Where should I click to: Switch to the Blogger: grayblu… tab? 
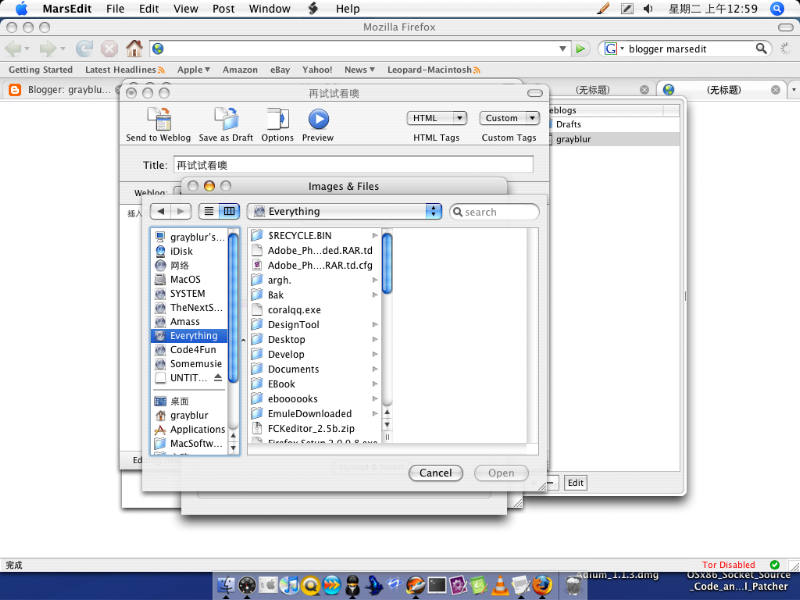tap(62, 90)
